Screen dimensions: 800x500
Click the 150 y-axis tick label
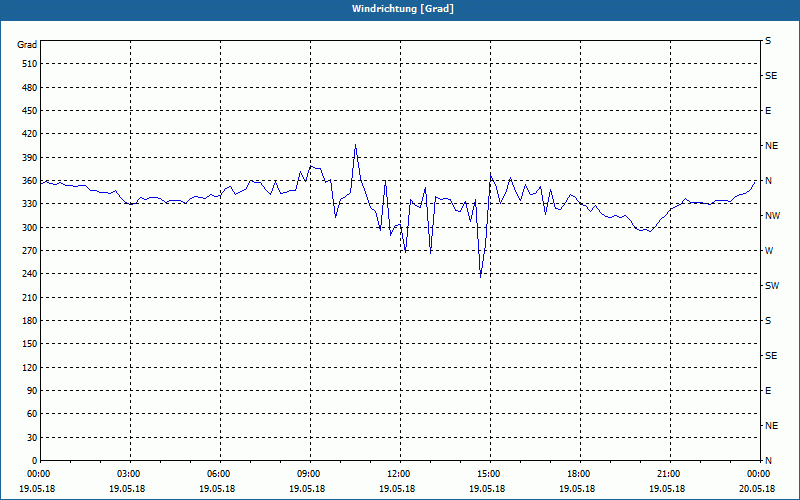coord(30,344)
